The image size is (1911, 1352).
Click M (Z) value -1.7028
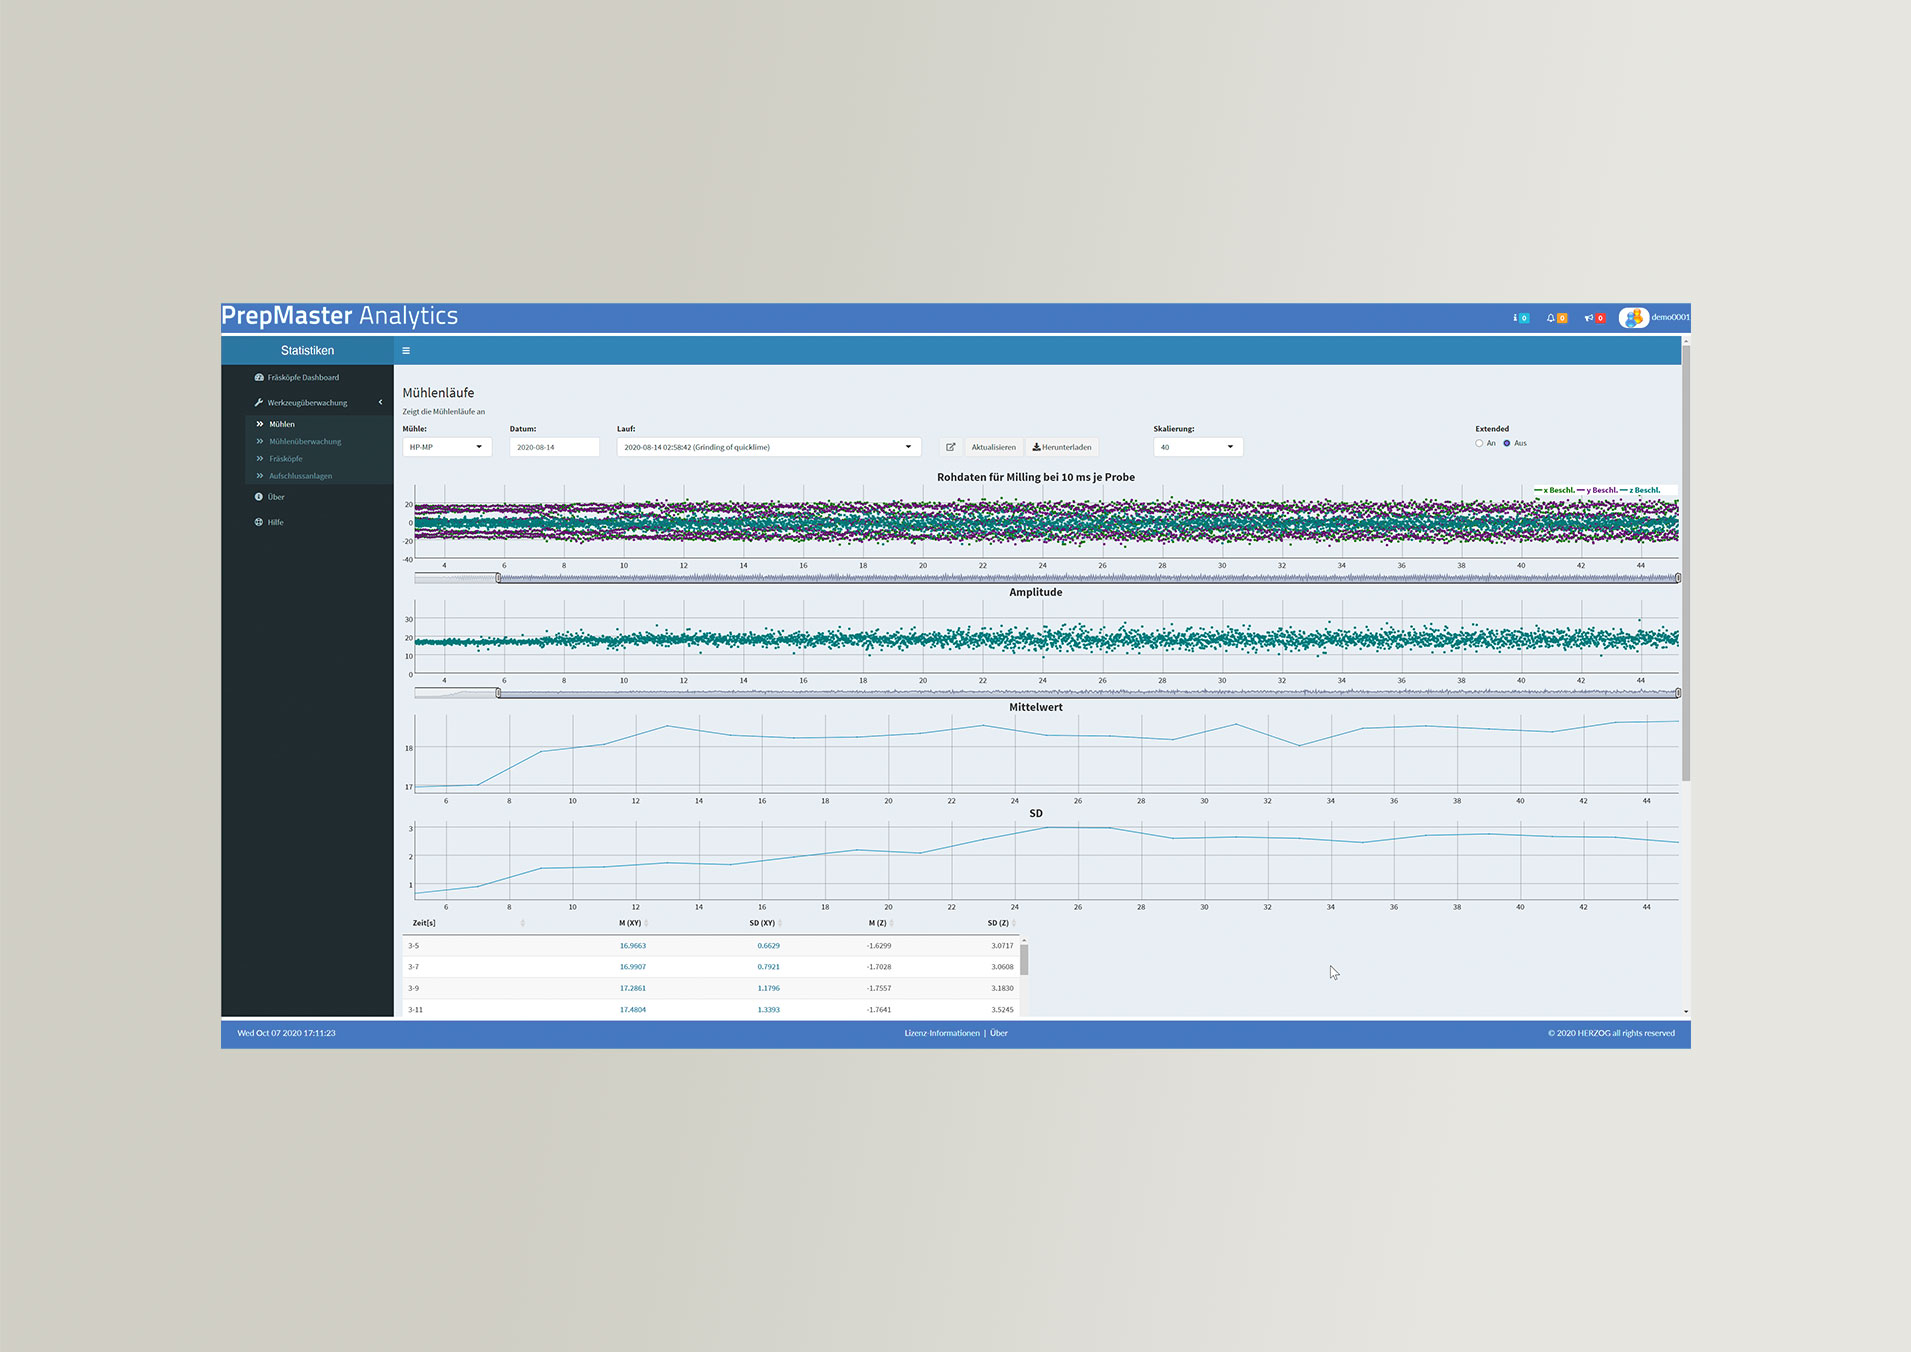[878, 967]
